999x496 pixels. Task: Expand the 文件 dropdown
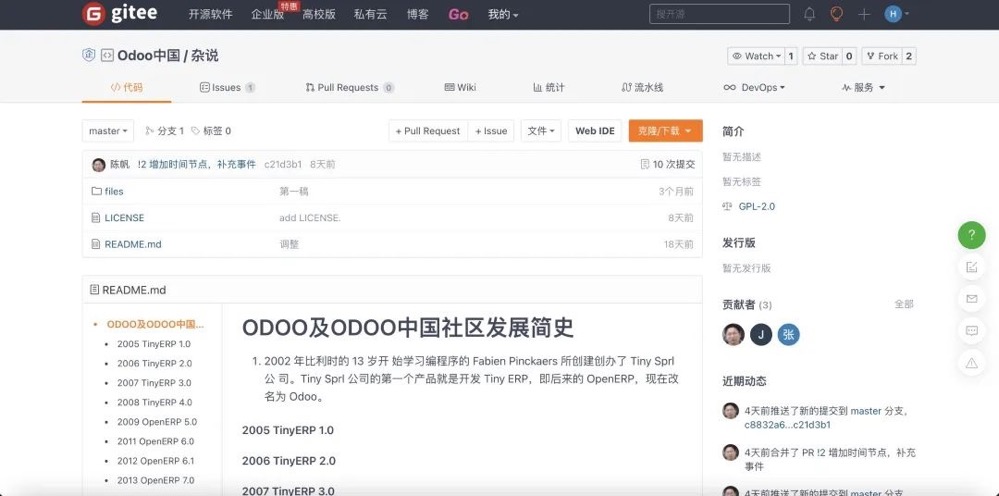pyautogui.click(x=541, y=131)
